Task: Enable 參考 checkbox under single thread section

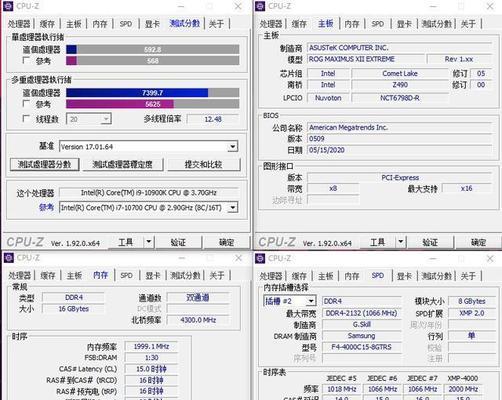Action: (26, 60)
